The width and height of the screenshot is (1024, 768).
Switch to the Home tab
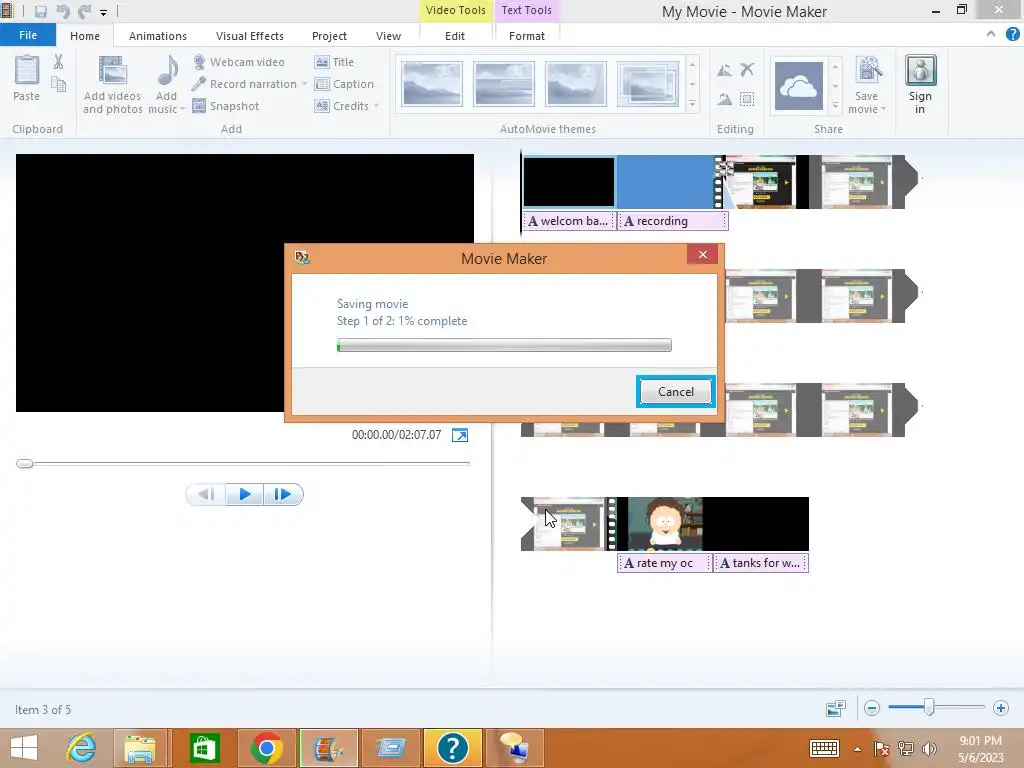(85, 36)
